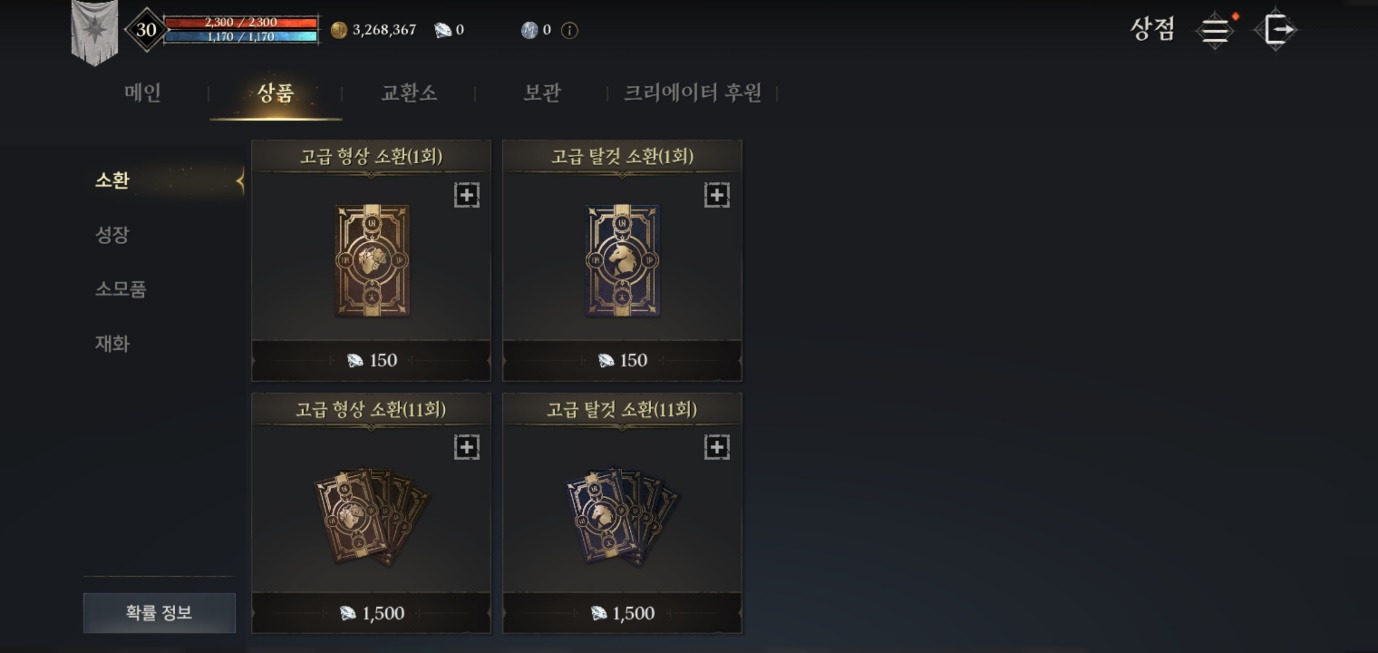Expand details for 고급 탈것 소환(11회) plus icon

[x=717, y=447]
